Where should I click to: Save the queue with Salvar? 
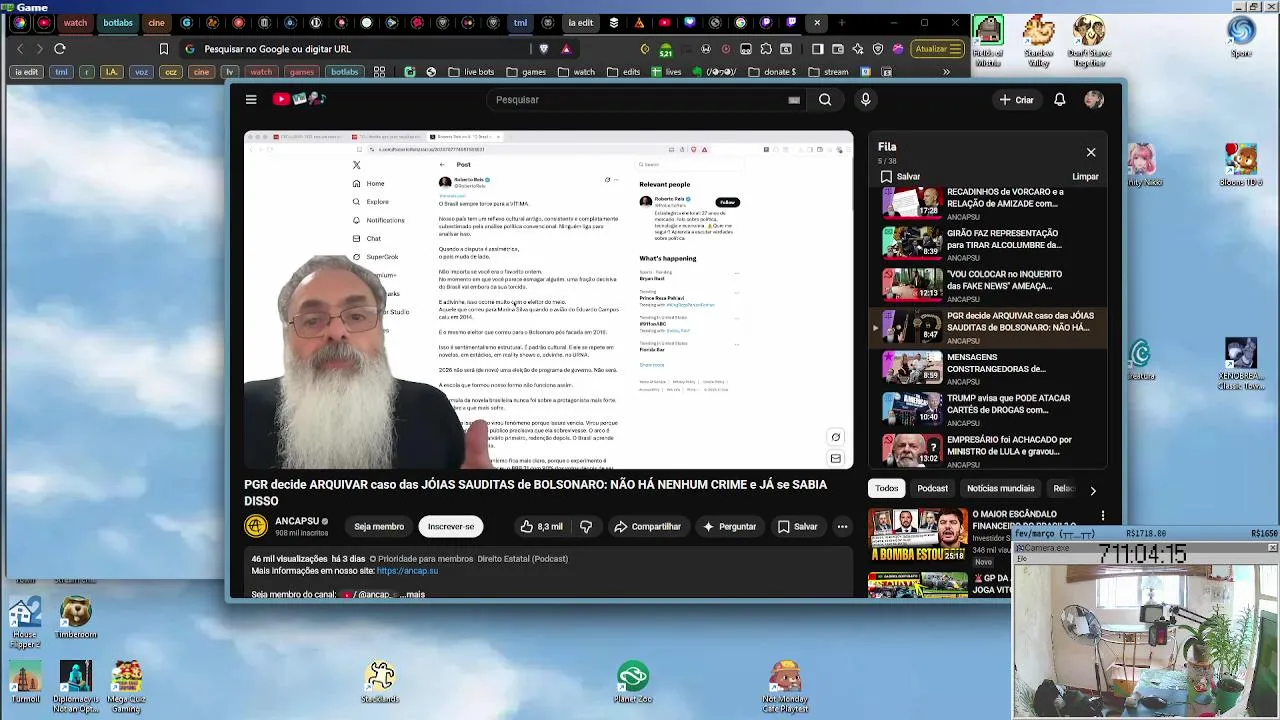point(900,176)
